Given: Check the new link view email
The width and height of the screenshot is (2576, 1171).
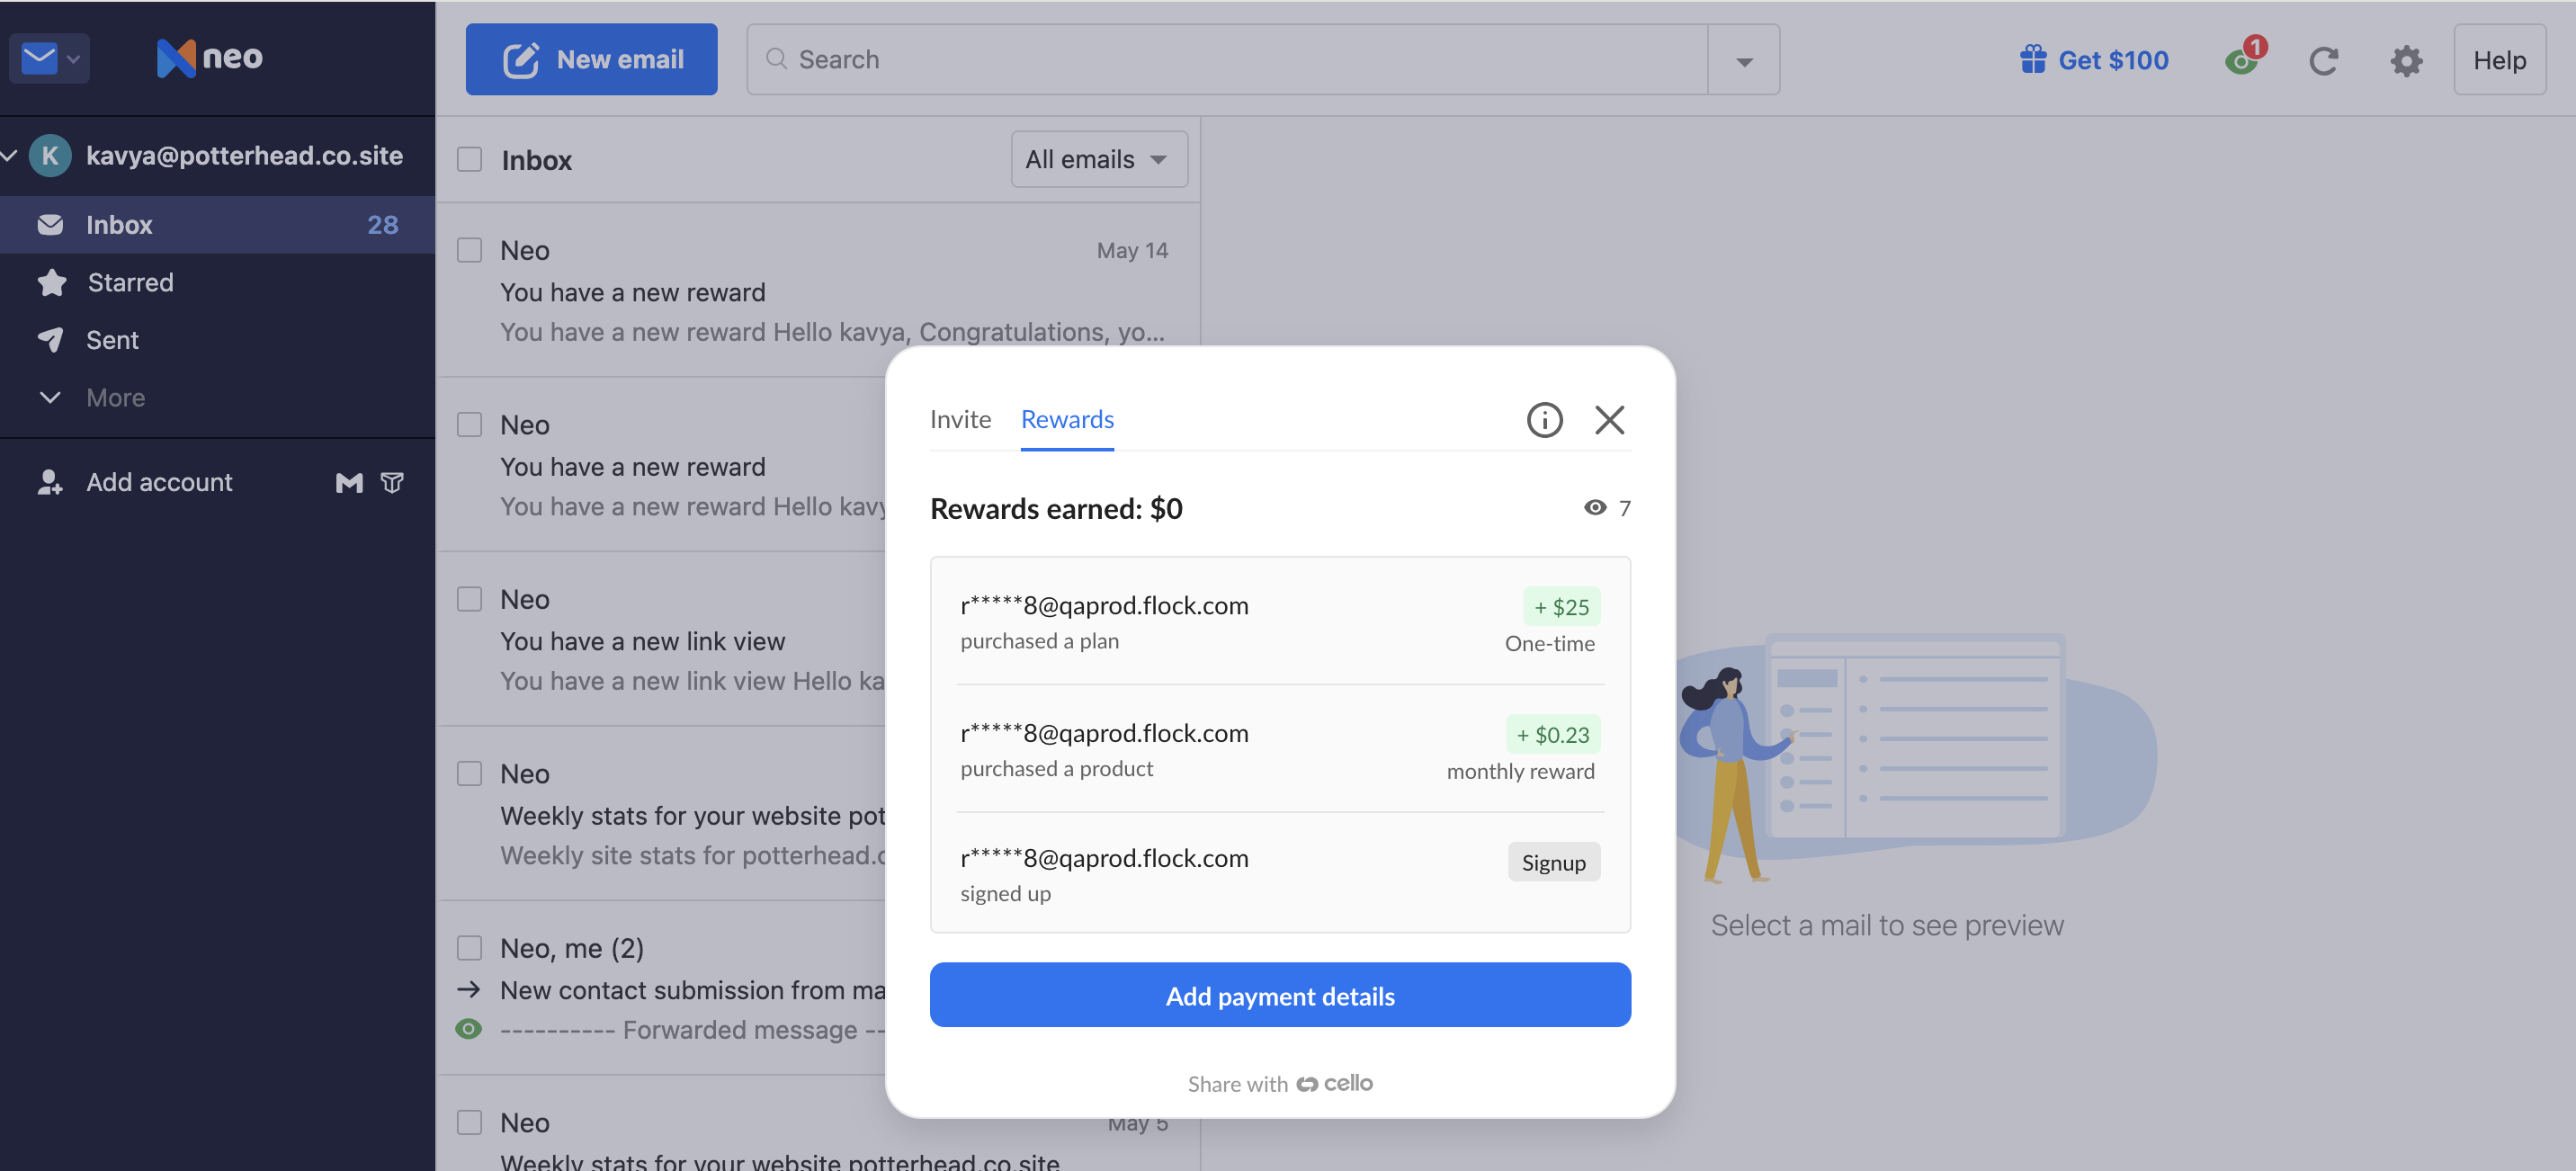Looking at the screenshot, I should (469, 599).
